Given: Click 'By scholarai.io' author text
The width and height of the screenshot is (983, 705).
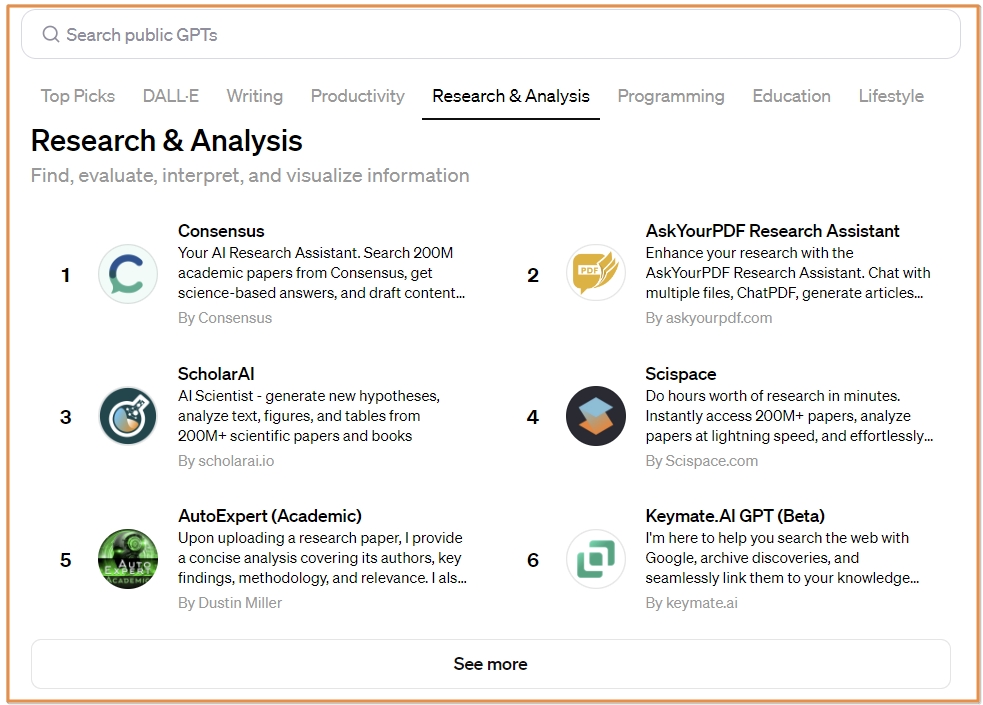Looking at the screenshot, I should pos(226,461).
